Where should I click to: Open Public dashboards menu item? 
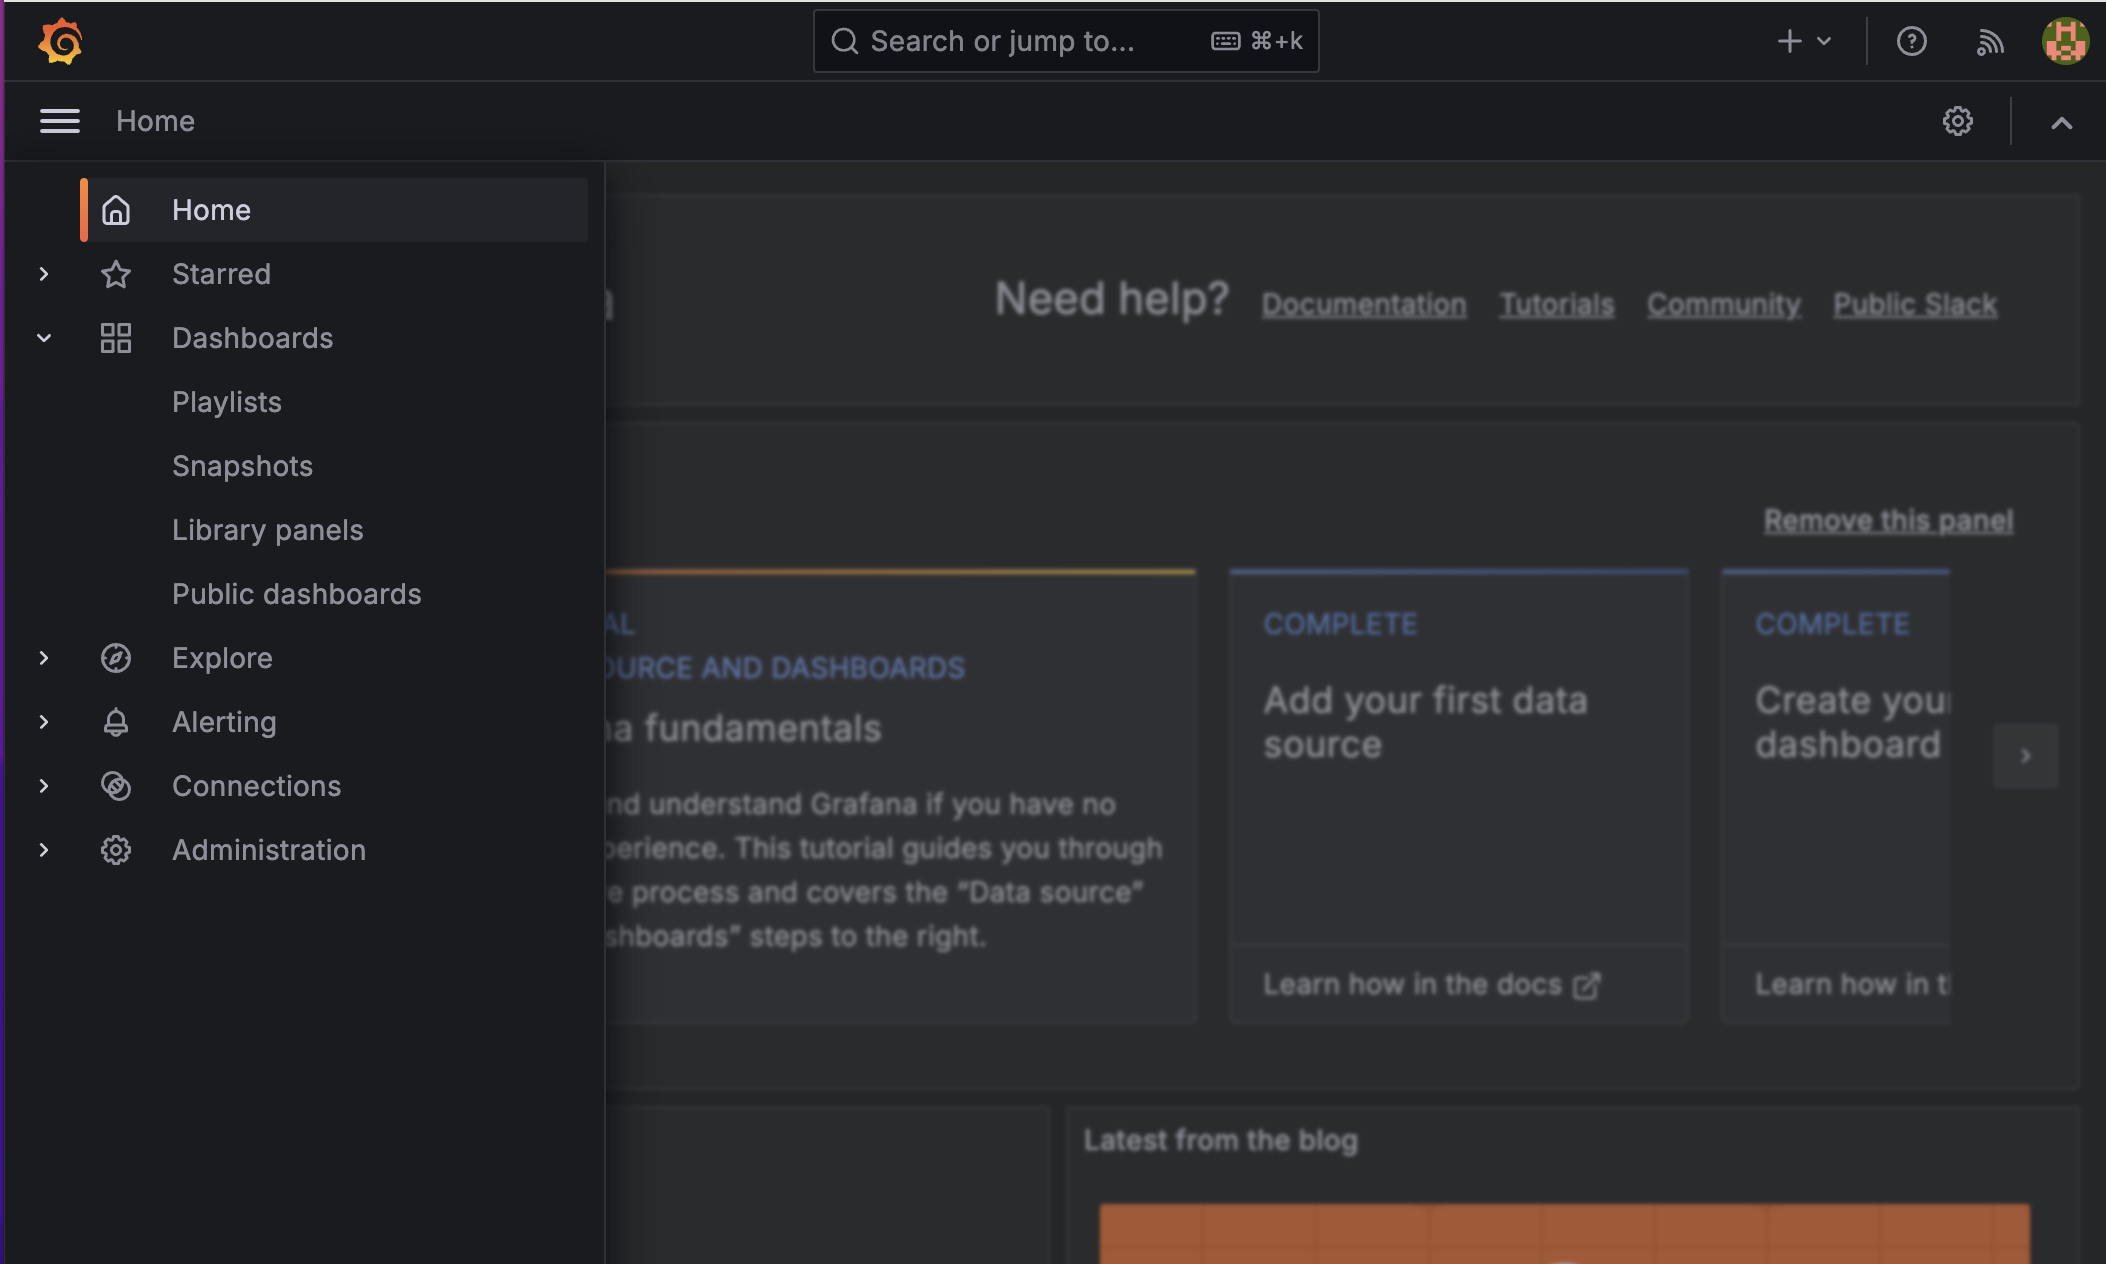297,594
